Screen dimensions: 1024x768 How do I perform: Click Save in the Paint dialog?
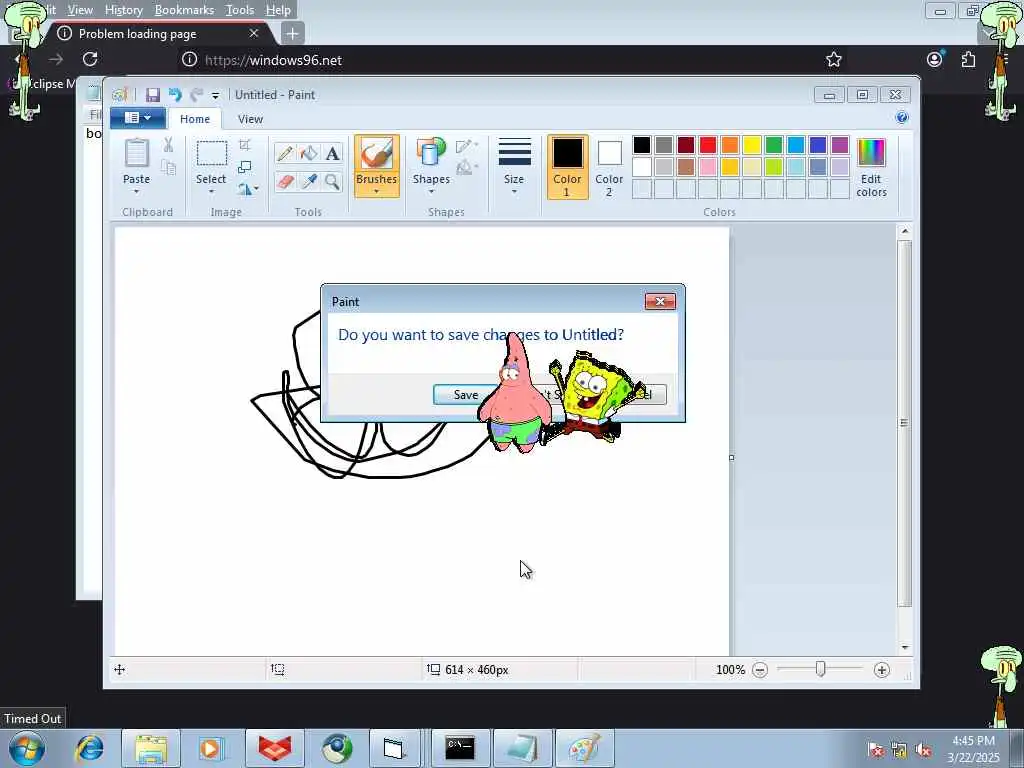[x=466, y=394]
